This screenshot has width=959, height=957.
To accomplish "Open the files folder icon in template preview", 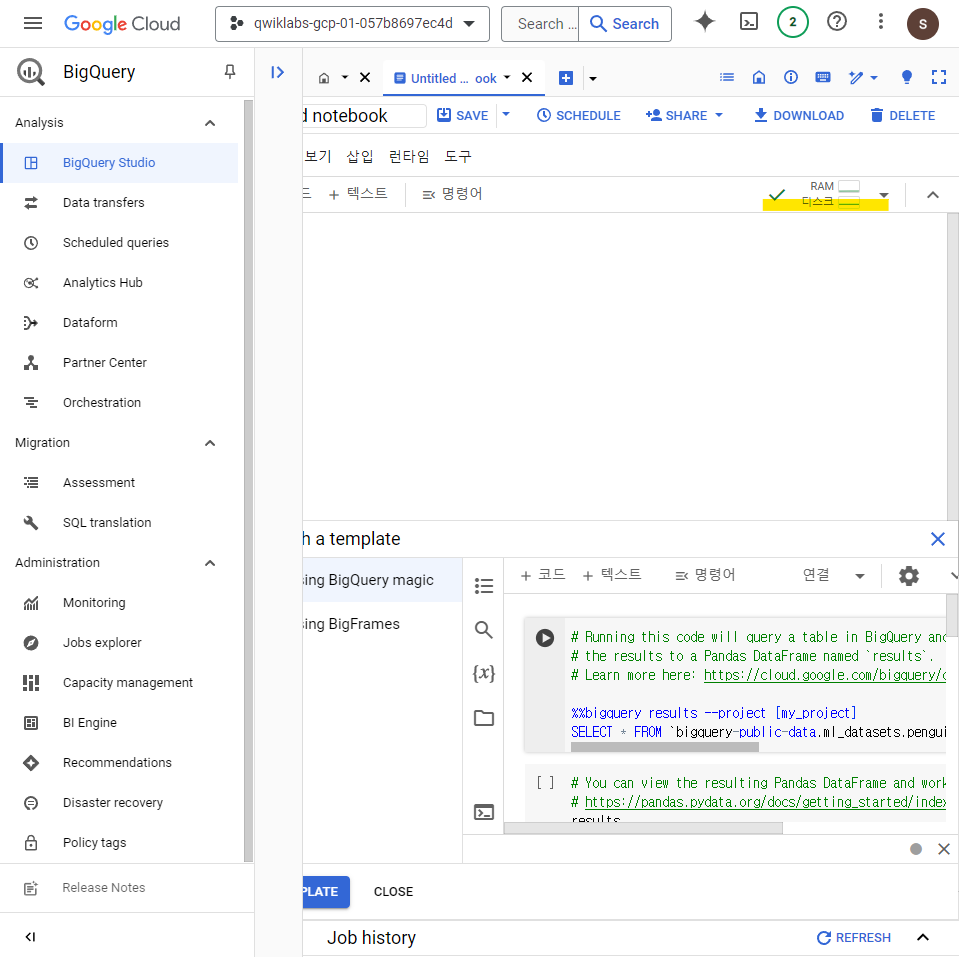I will click(x=484, y=718).
